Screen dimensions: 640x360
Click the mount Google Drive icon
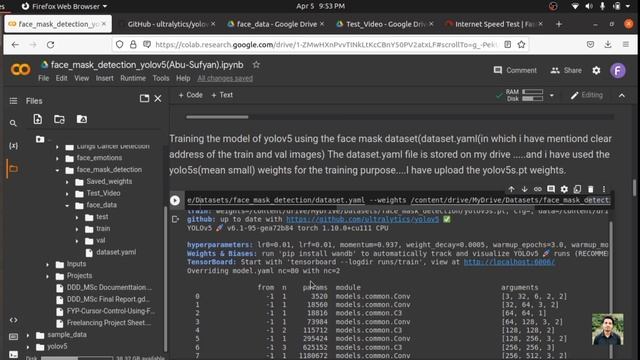click(82, 119)
